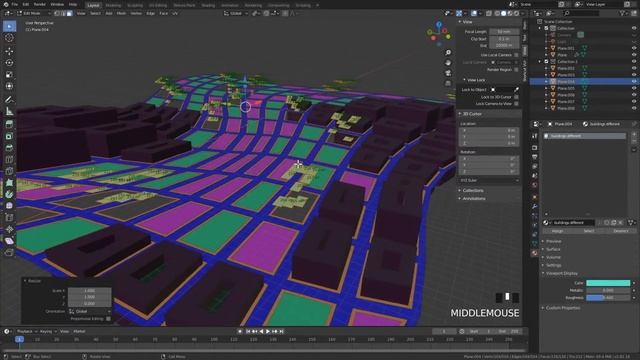This screenshot has width=640, height=360.
Task: Select the Rotate tool
Action: (9, 63)
